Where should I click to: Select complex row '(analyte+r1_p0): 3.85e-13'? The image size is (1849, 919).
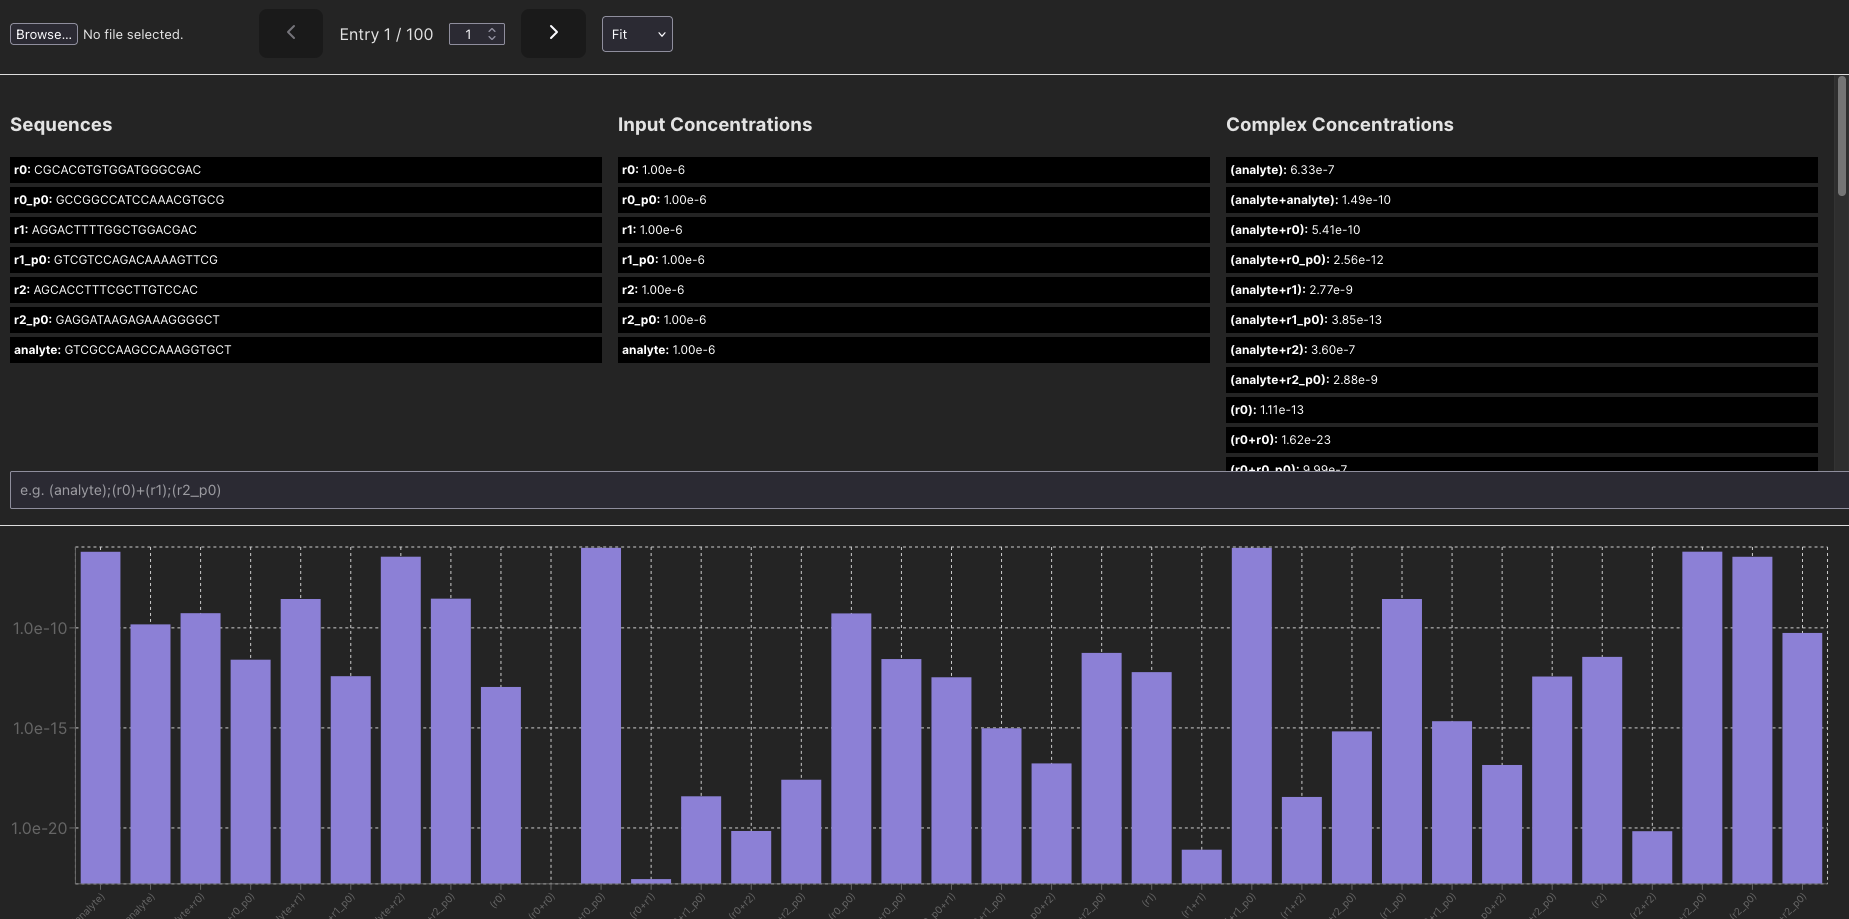[x=1522, y=320]
